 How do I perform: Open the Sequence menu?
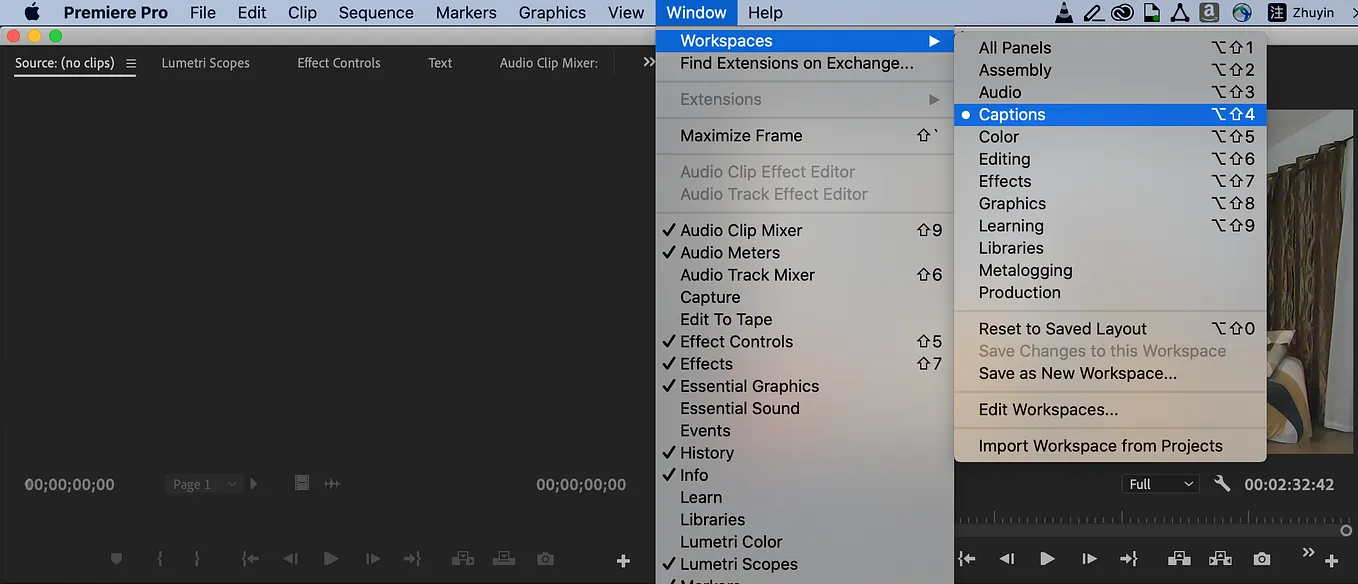[x=376, y=13]
